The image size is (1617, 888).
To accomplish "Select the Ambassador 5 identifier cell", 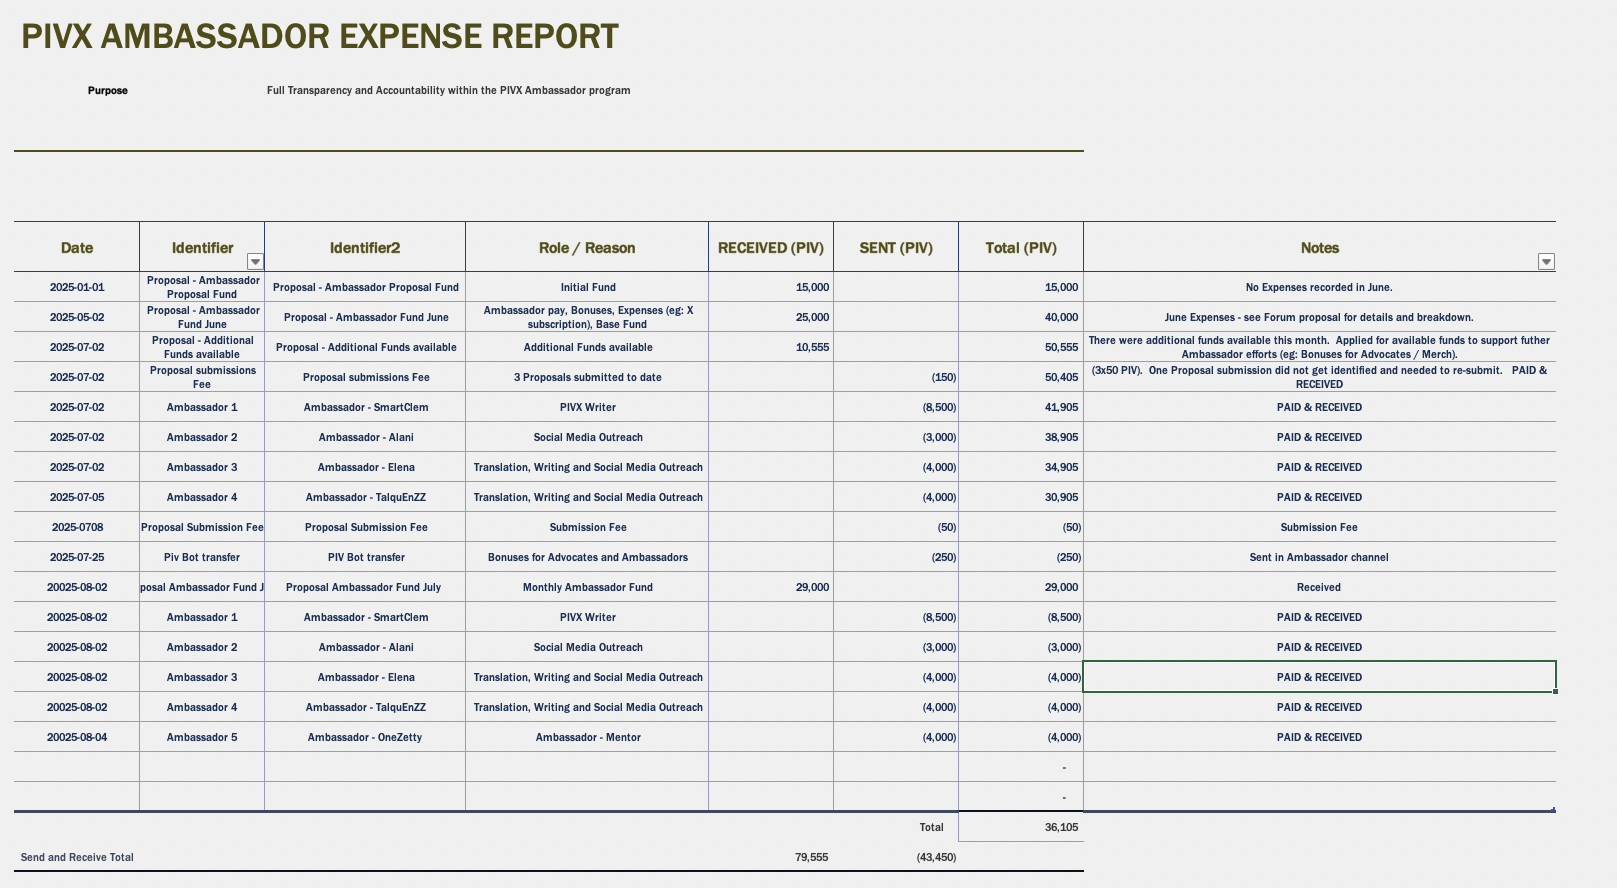I will click(x=202, y=737).
